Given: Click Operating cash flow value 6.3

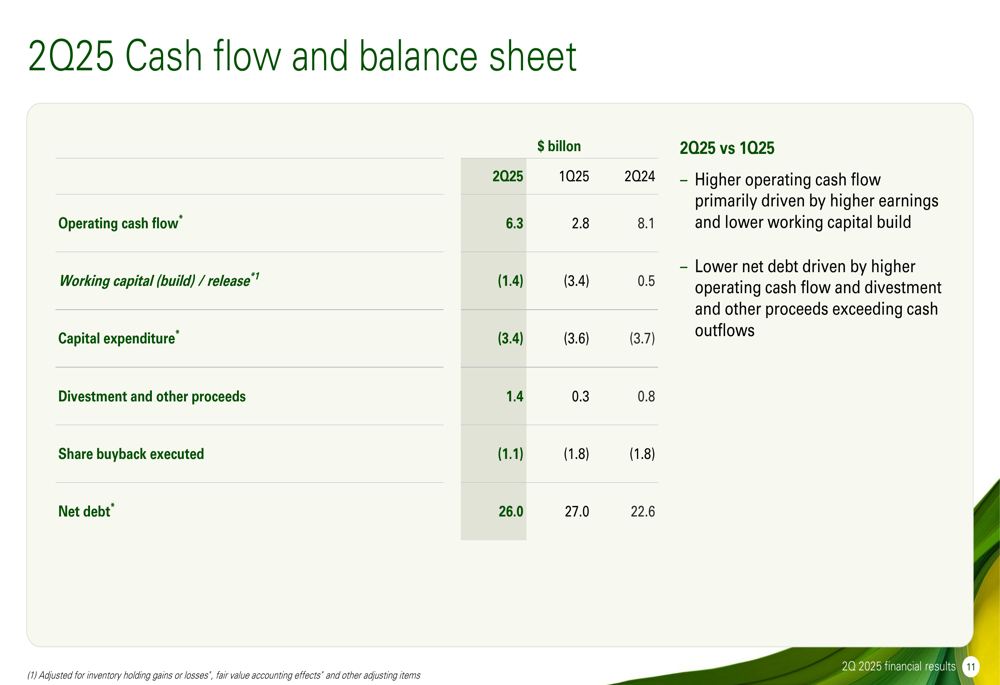Looking at the screenshot, I should click(x=515, y=223).
